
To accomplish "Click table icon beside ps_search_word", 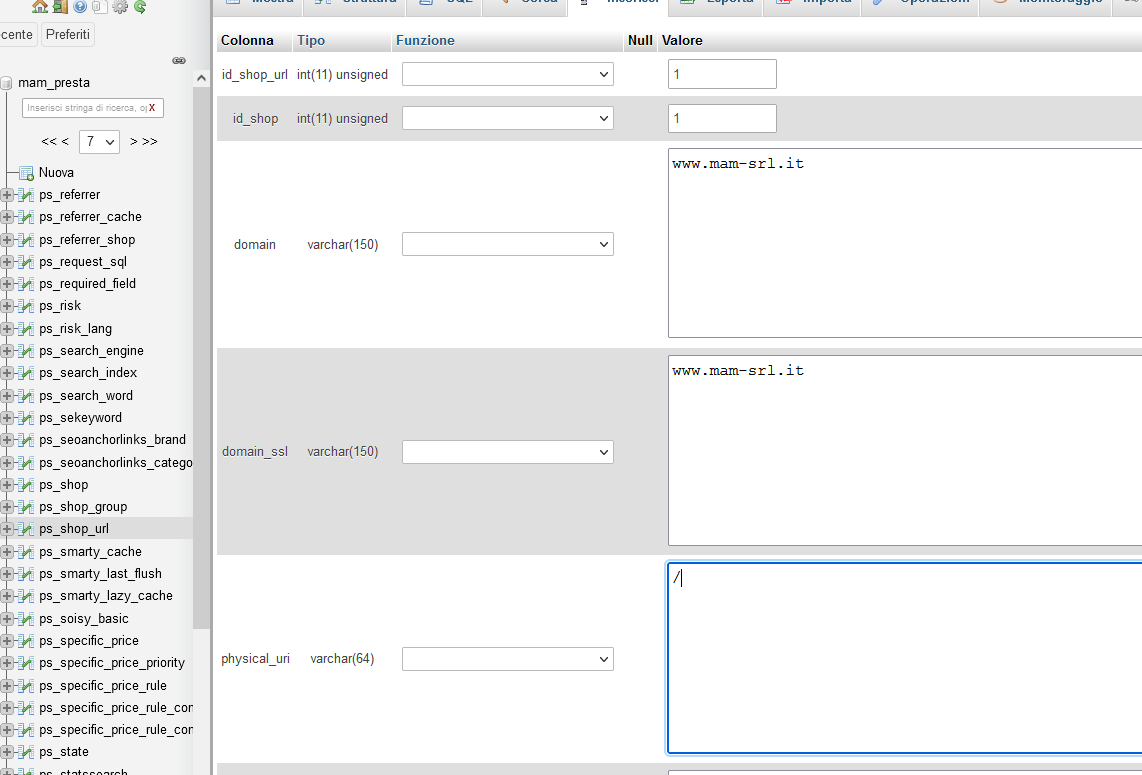I will pos(26,396).
